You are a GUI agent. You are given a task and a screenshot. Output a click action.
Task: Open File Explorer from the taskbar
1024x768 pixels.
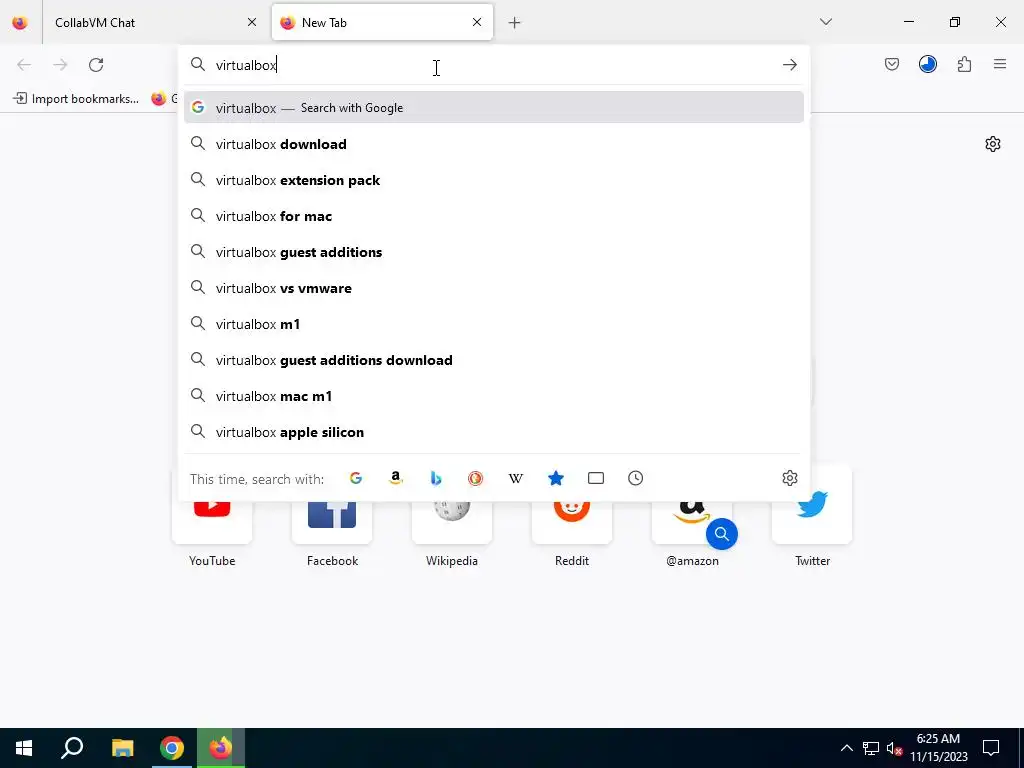pyautogui.click(x=122, y=748)
